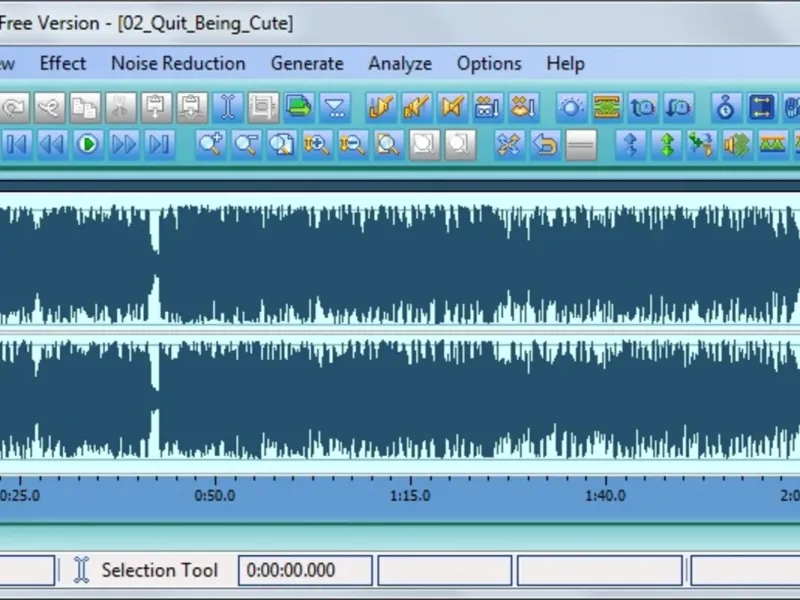The height and width of the screenshot is (600, 800).
Task: Click the green zigzag wave icon
Action: click(x=773, y=145)
